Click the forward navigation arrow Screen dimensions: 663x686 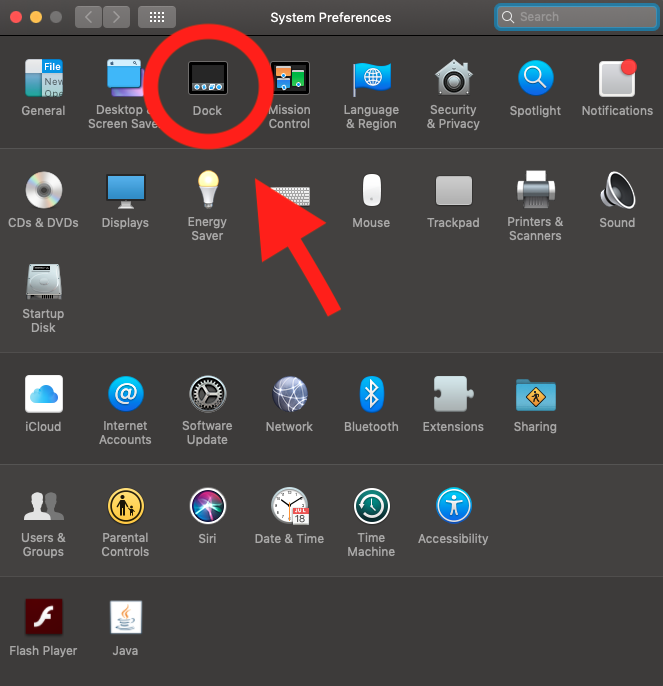point(116,17)
